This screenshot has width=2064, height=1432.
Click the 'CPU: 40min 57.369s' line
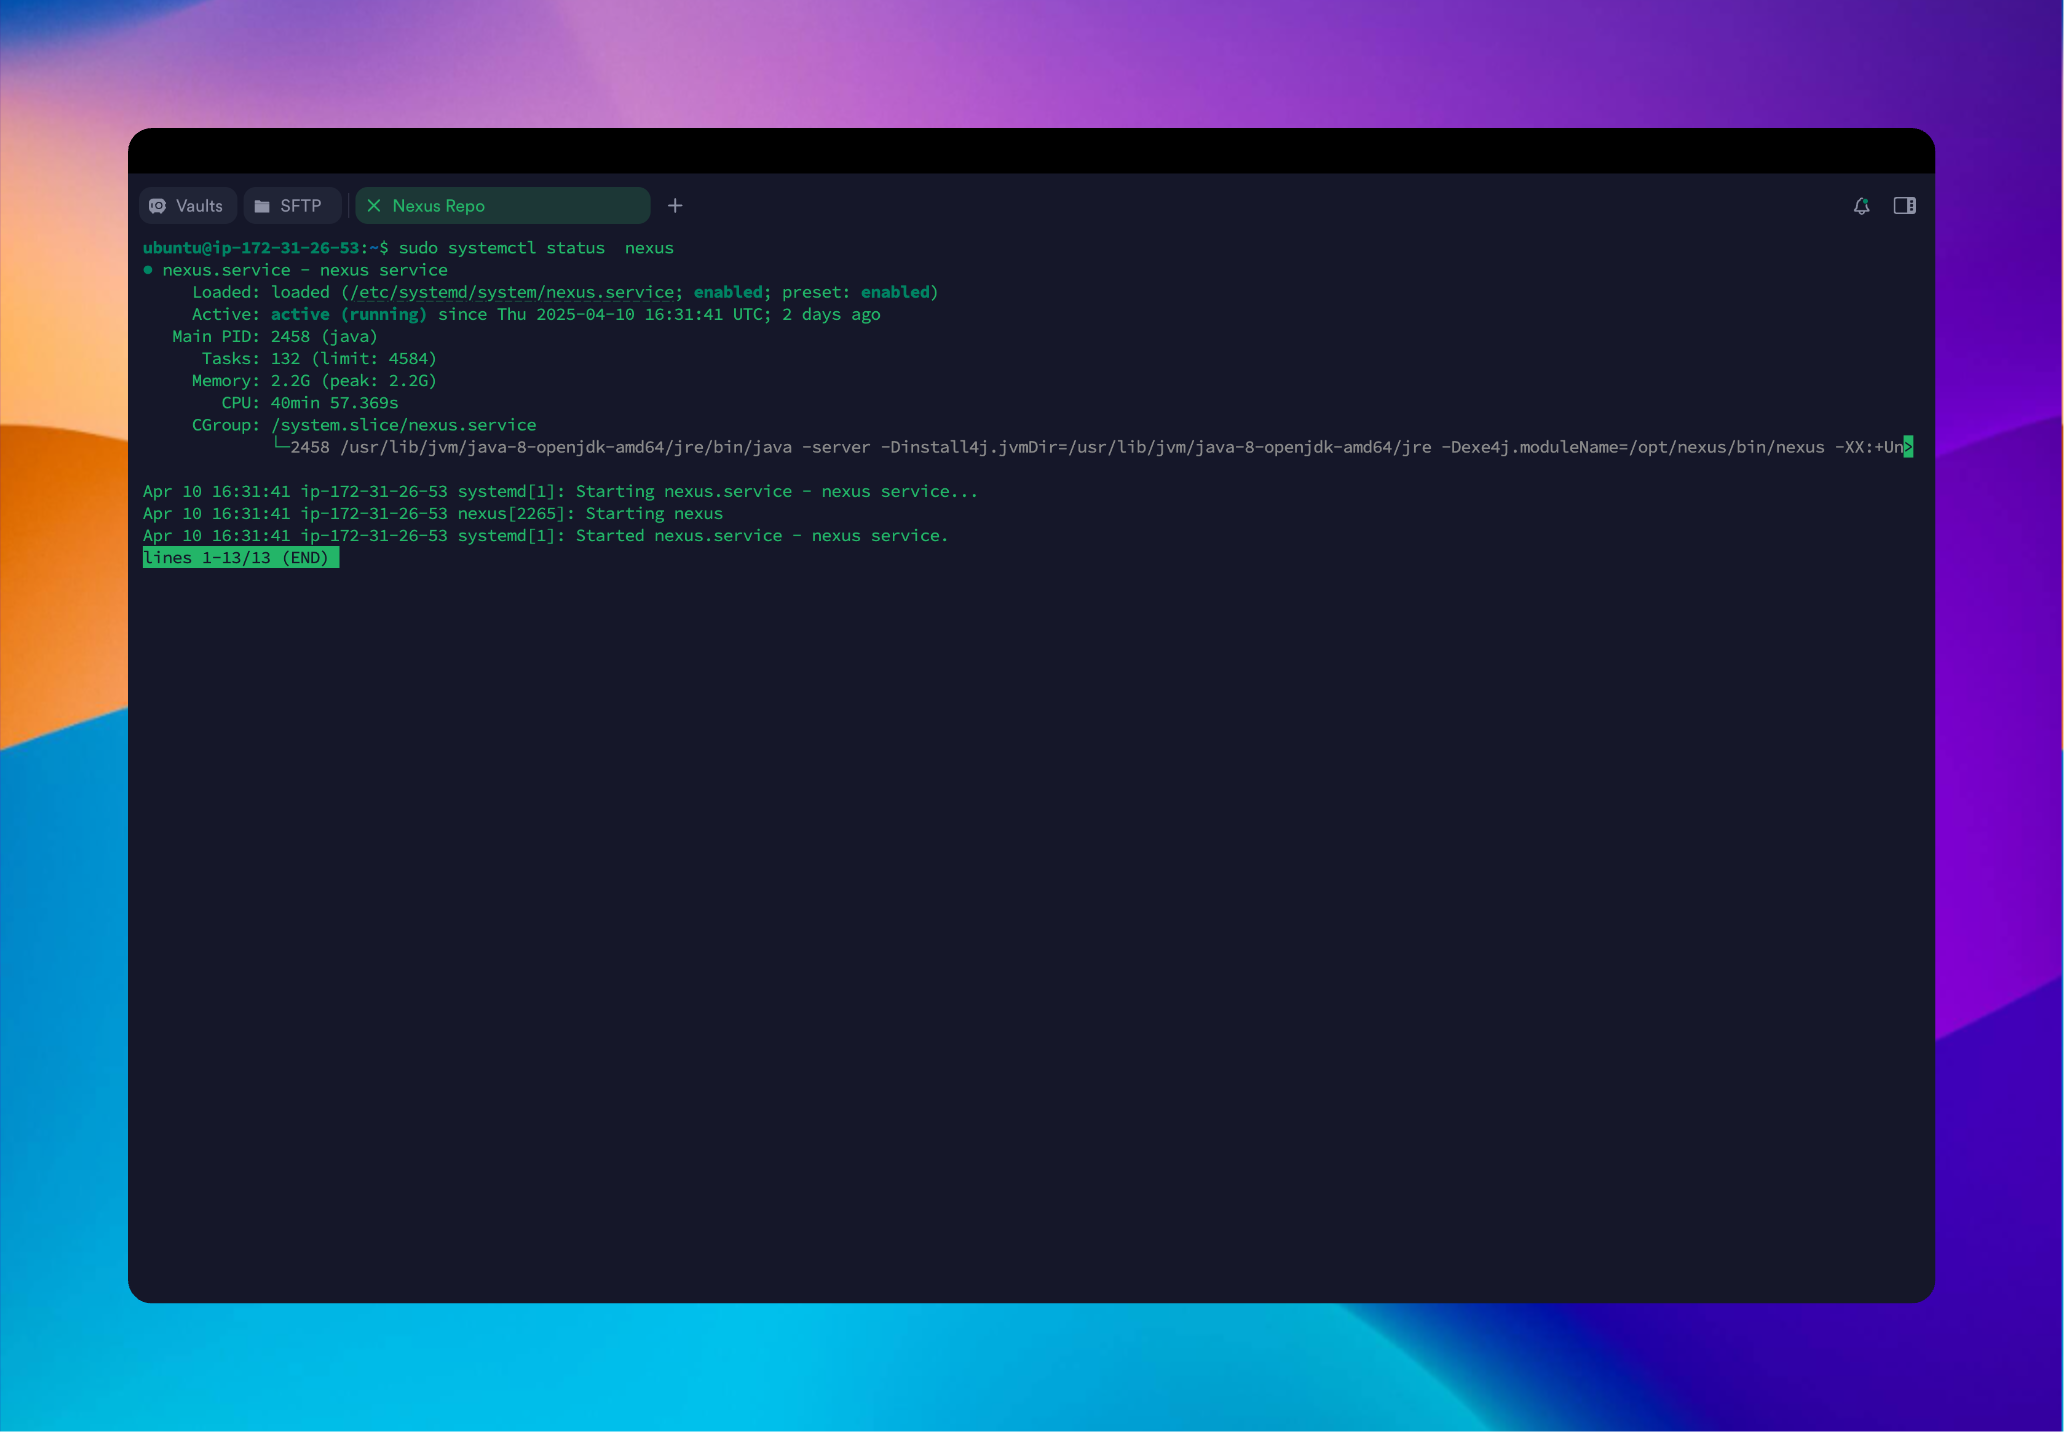310,403
